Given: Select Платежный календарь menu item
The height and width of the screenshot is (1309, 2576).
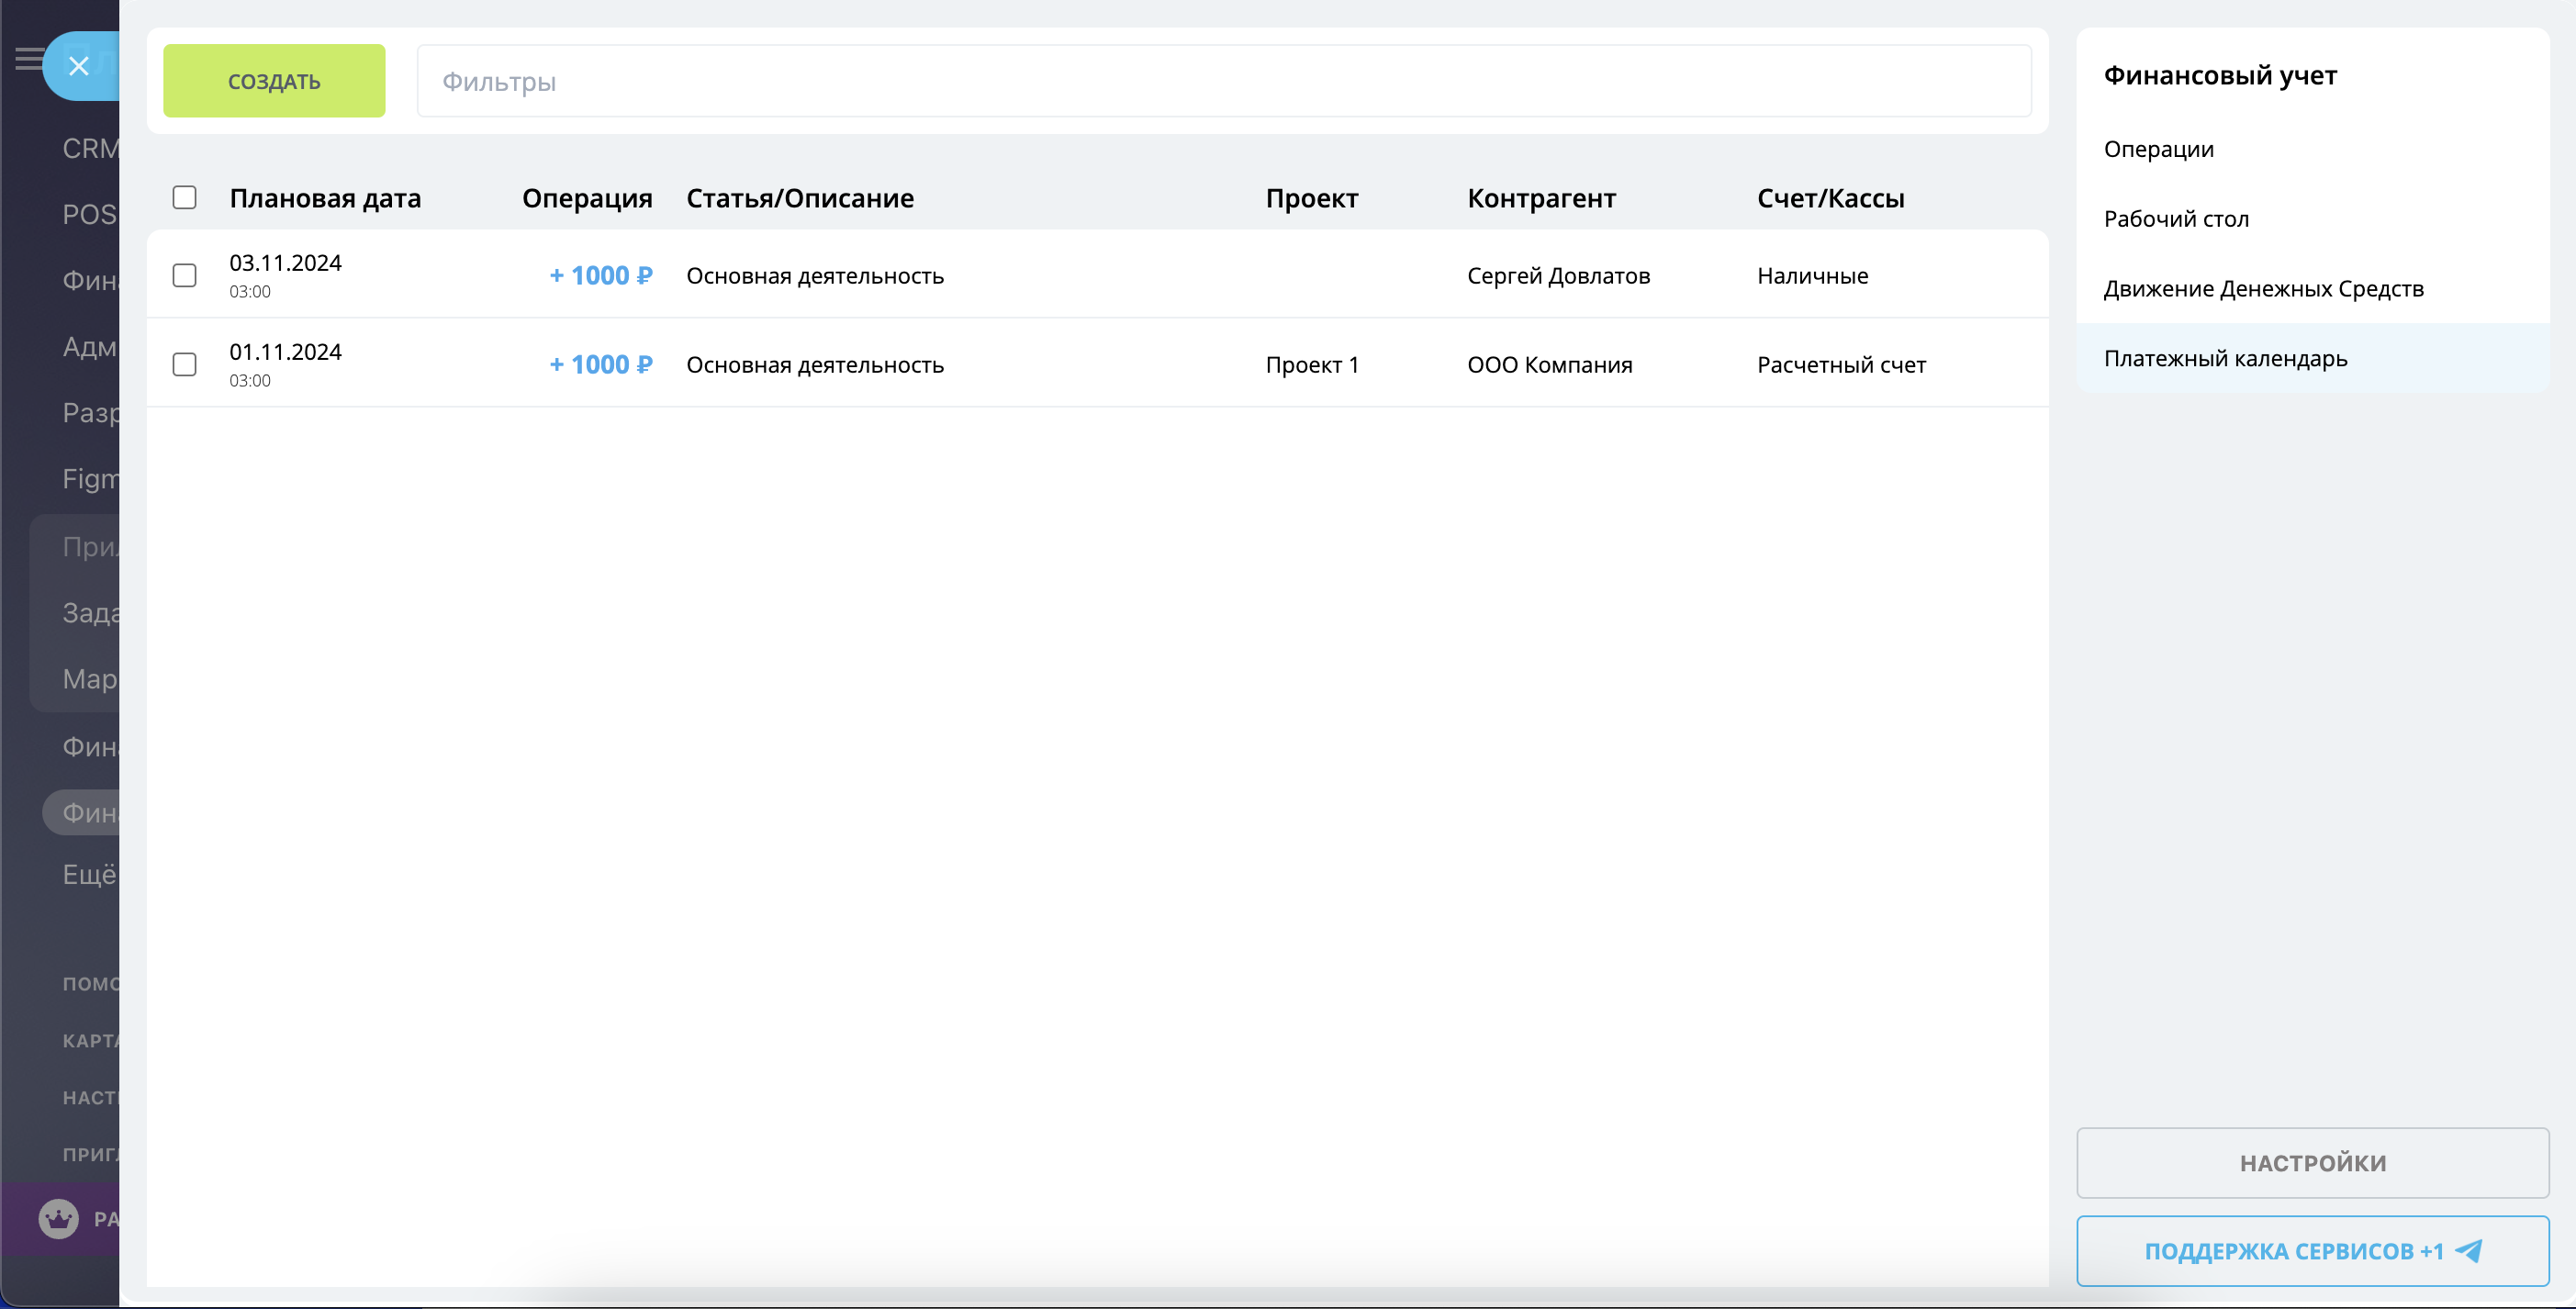Looking at the screenshot, I should [x=2225, y=358].
